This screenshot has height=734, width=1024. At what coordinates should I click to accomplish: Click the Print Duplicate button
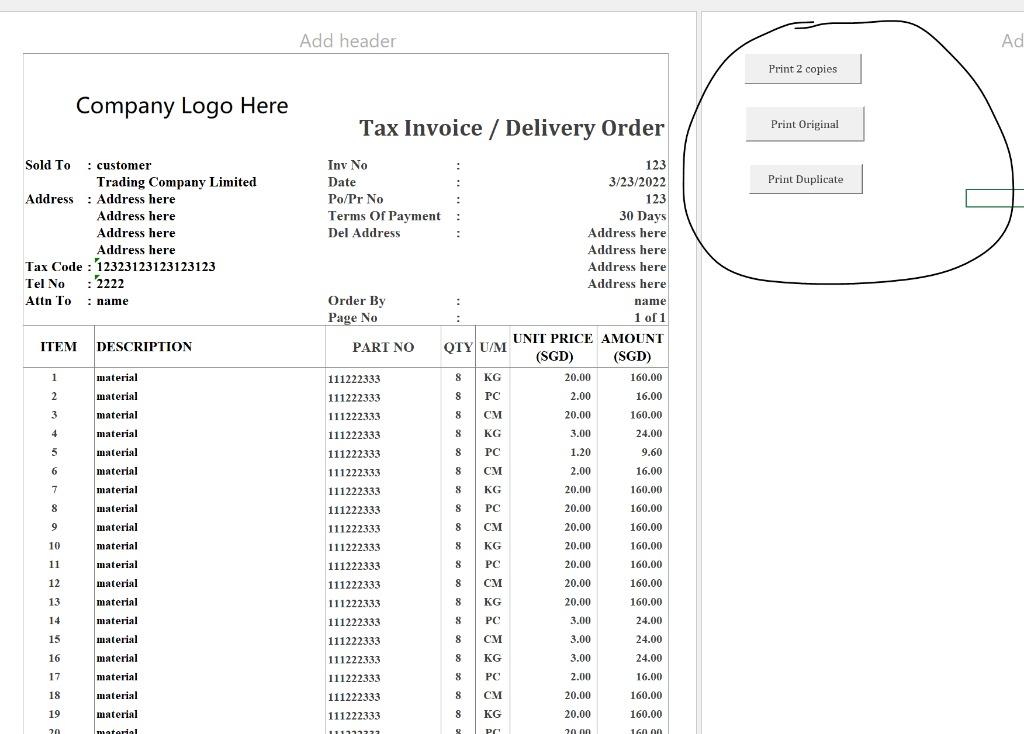pyautogui.click(x=805, y=178)
